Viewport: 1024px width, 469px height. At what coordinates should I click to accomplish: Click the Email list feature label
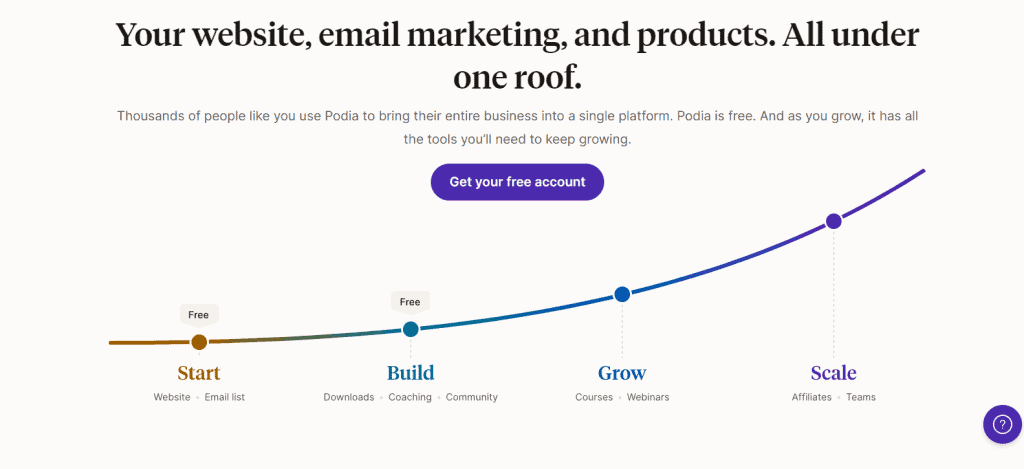pyautogui.click(x=225, y=397)
